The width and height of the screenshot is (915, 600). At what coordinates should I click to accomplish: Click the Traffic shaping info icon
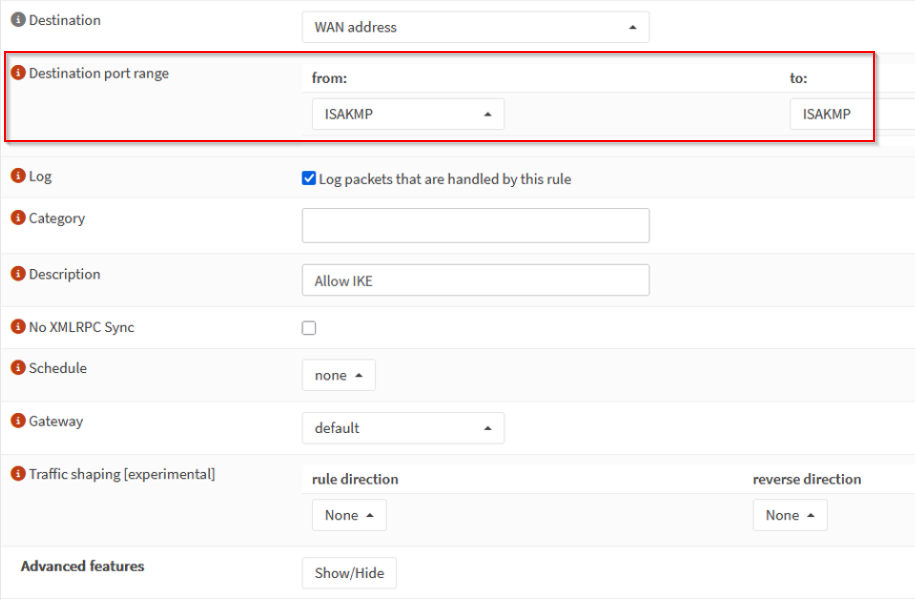coord(18,474)
